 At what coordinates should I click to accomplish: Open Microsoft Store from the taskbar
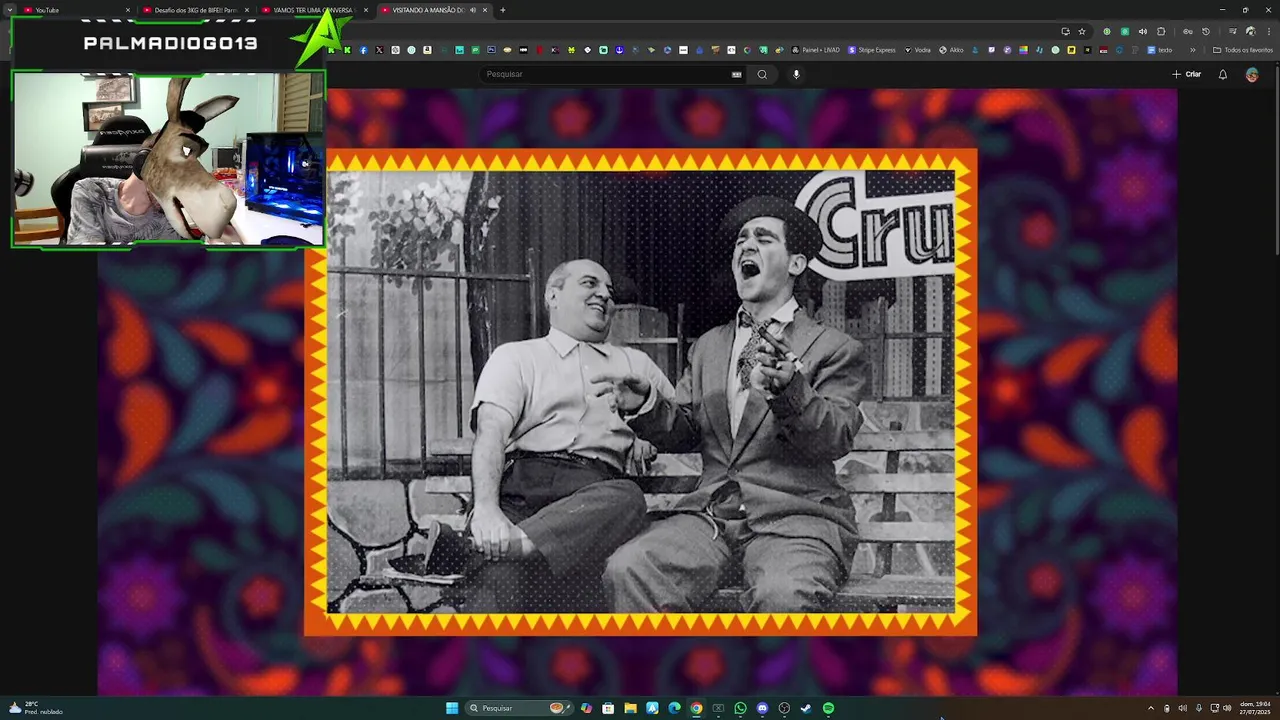pyautogui.click(x=608, y=708)
